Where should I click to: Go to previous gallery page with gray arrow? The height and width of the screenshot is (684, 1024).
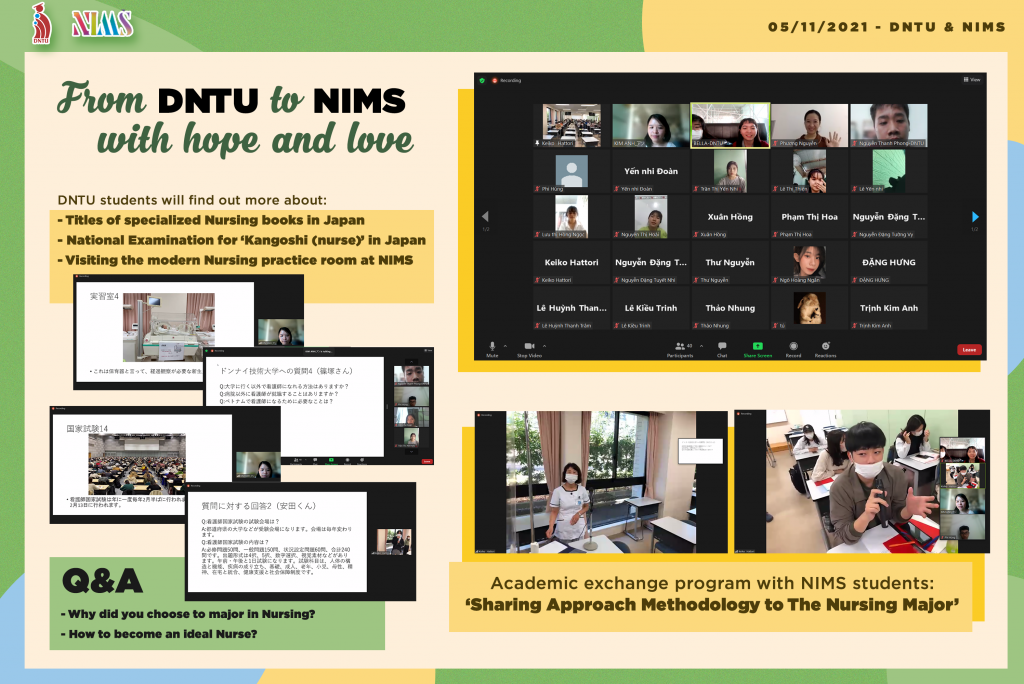485,216
